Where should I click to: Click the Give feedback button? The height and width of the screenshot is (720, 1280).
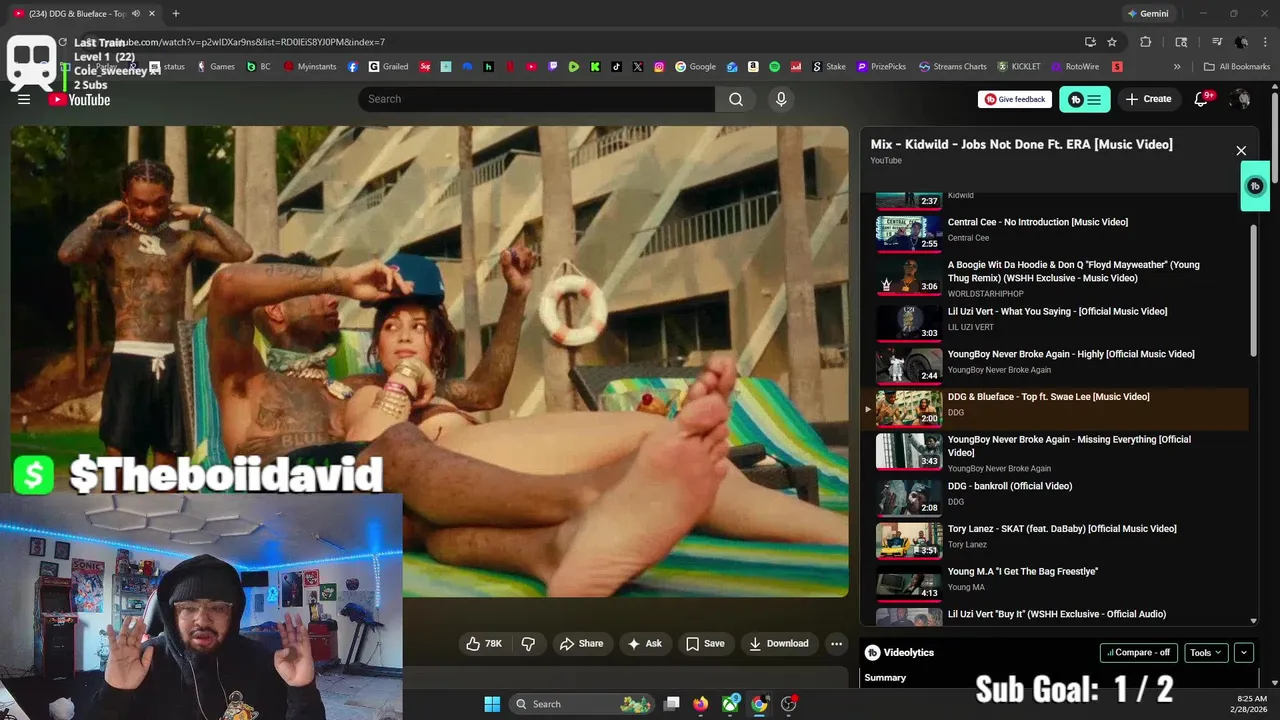tap(1015, 99)
